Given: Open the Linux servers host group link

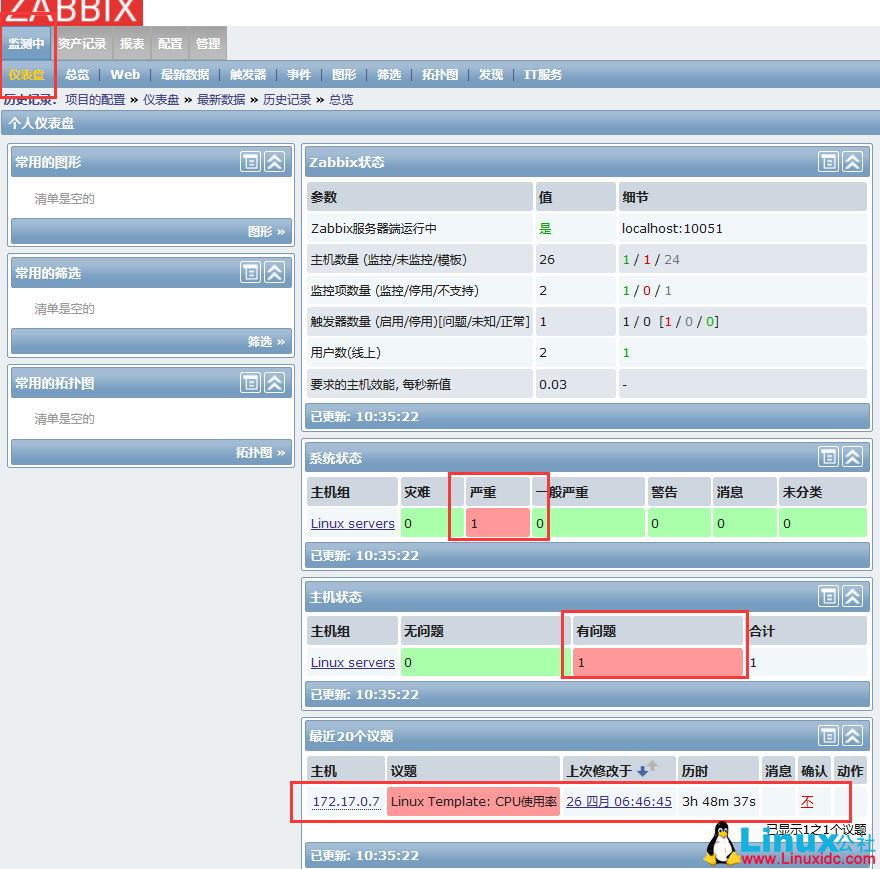Looking at the screenshot, I should (x=352, y=523).
